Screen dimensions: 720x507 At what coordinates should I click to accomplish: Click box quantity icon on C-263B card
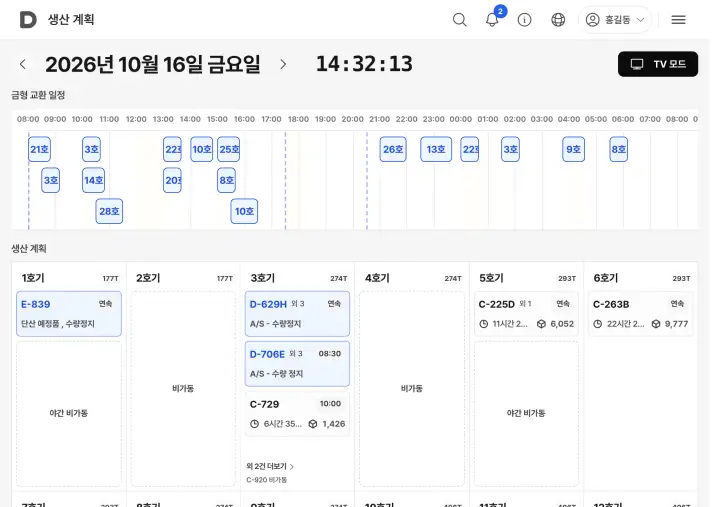[656, 324]
